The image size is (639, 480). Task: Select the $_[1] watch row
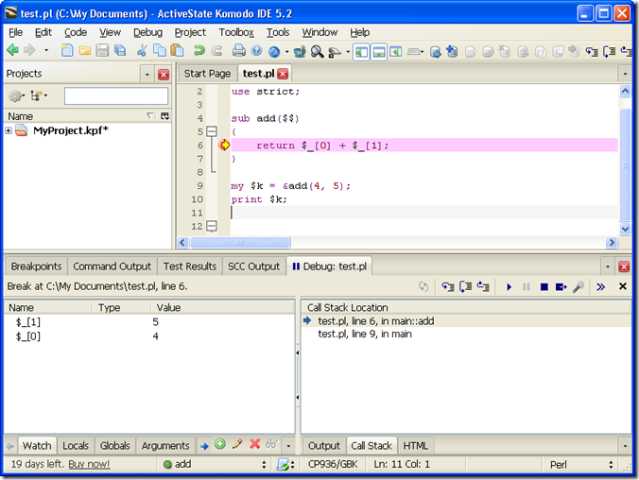pos(150,322)
